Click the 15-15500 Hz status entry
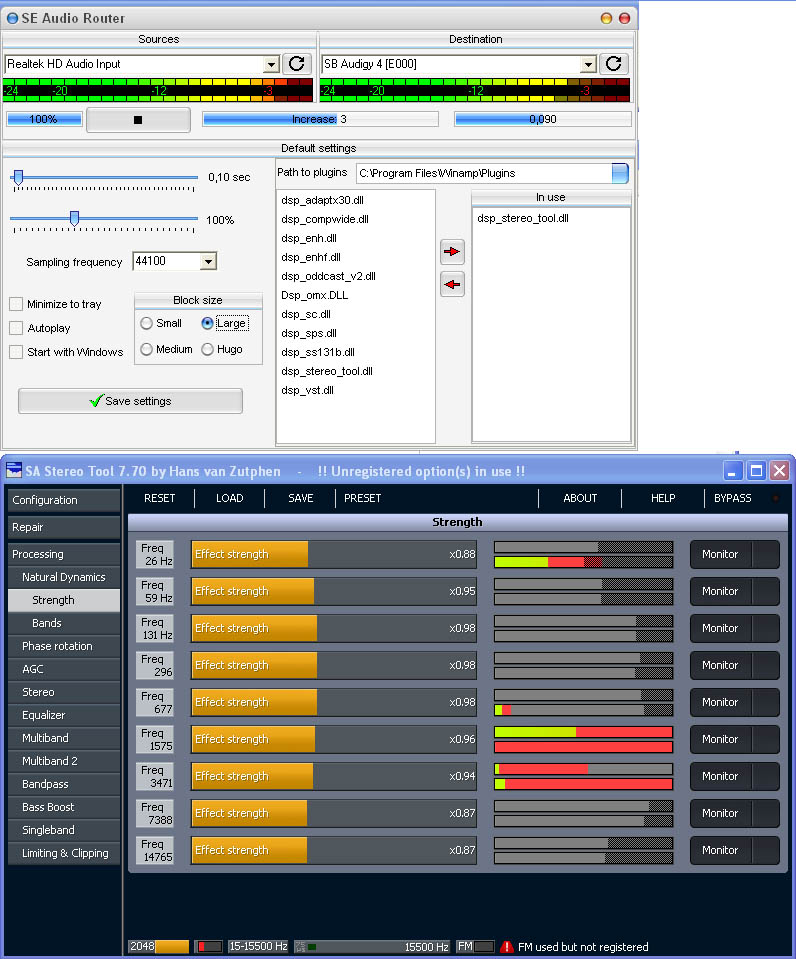Image resolution: width=796 pixels, height=959 pixels. click(258, 946)
